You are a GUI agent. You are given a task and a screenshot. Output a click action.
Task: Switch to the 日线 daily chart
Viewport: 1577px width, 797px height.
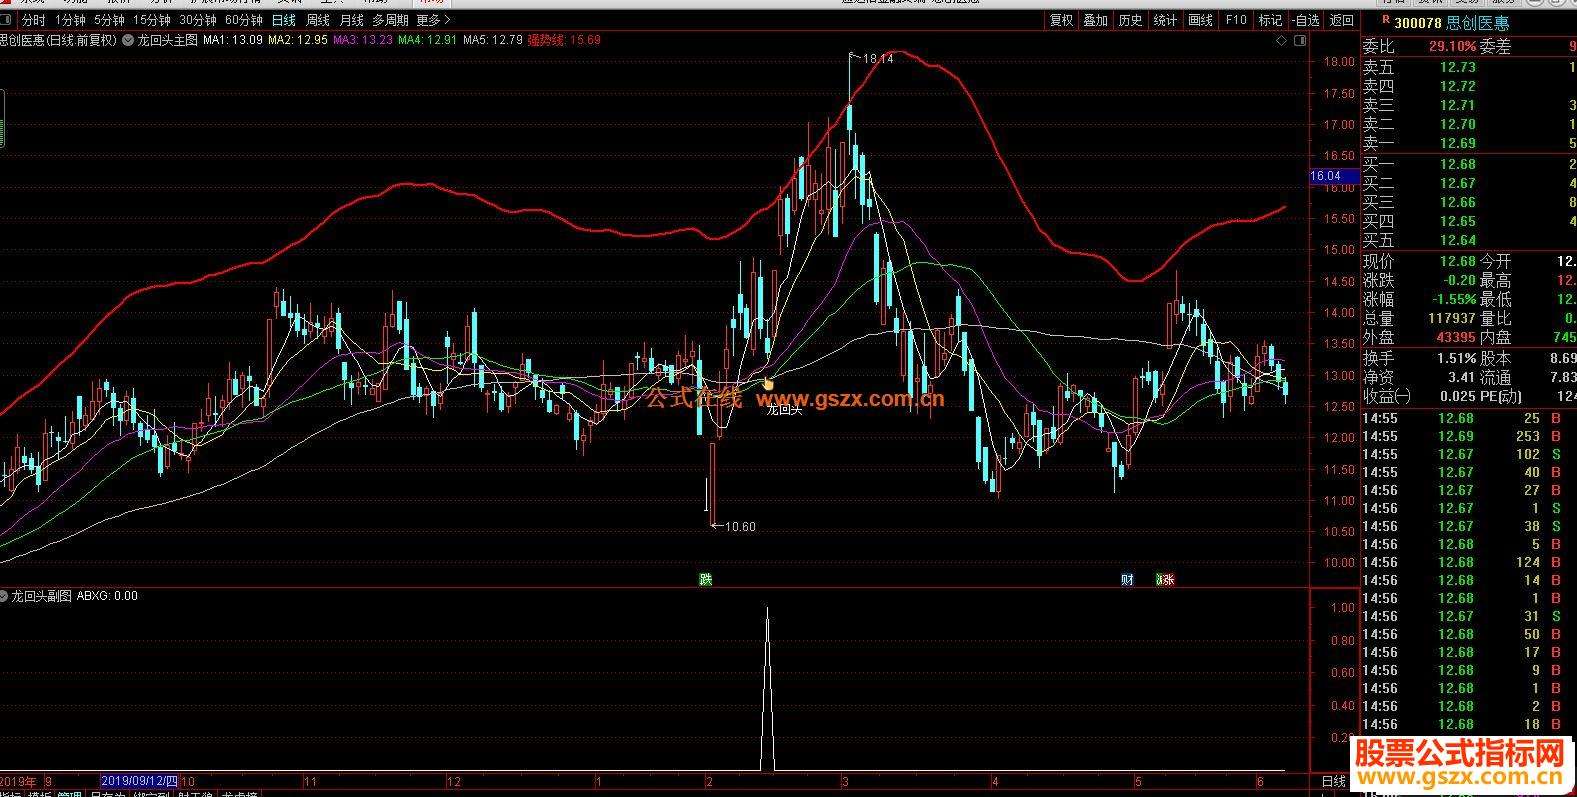coord(284,20)
